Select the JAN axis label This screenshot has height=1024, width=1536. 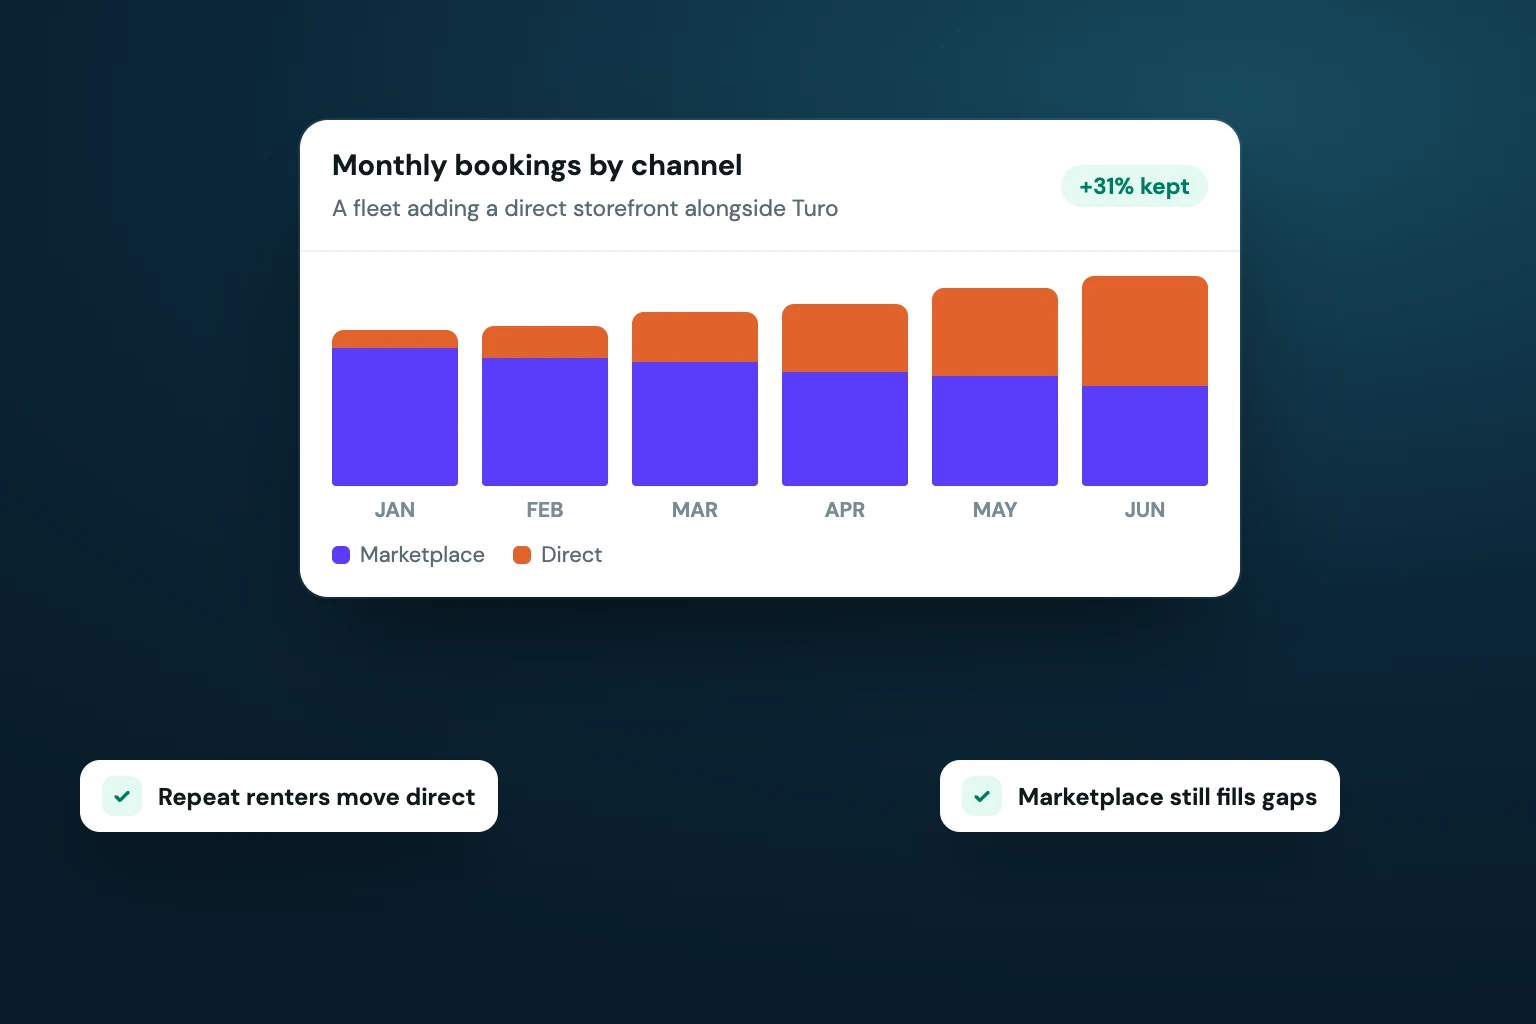[395, 510]
